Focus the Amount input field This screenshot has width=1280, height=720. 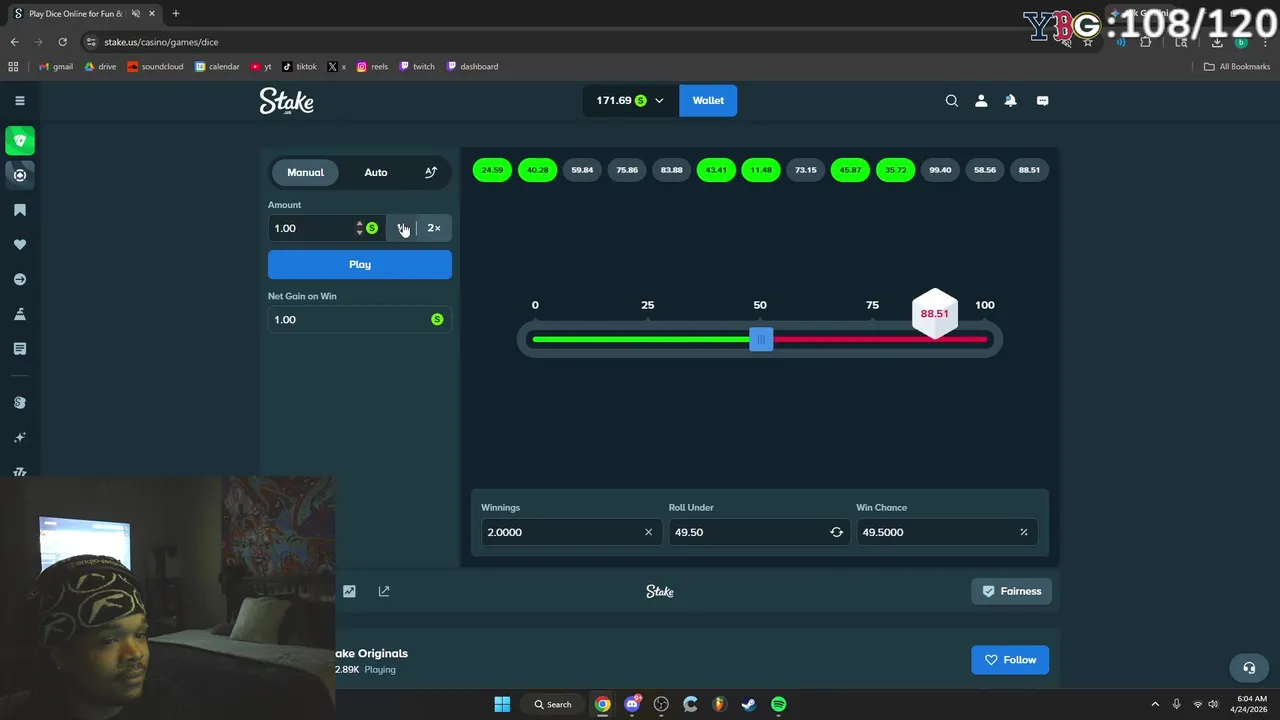[x=311, y=228]
